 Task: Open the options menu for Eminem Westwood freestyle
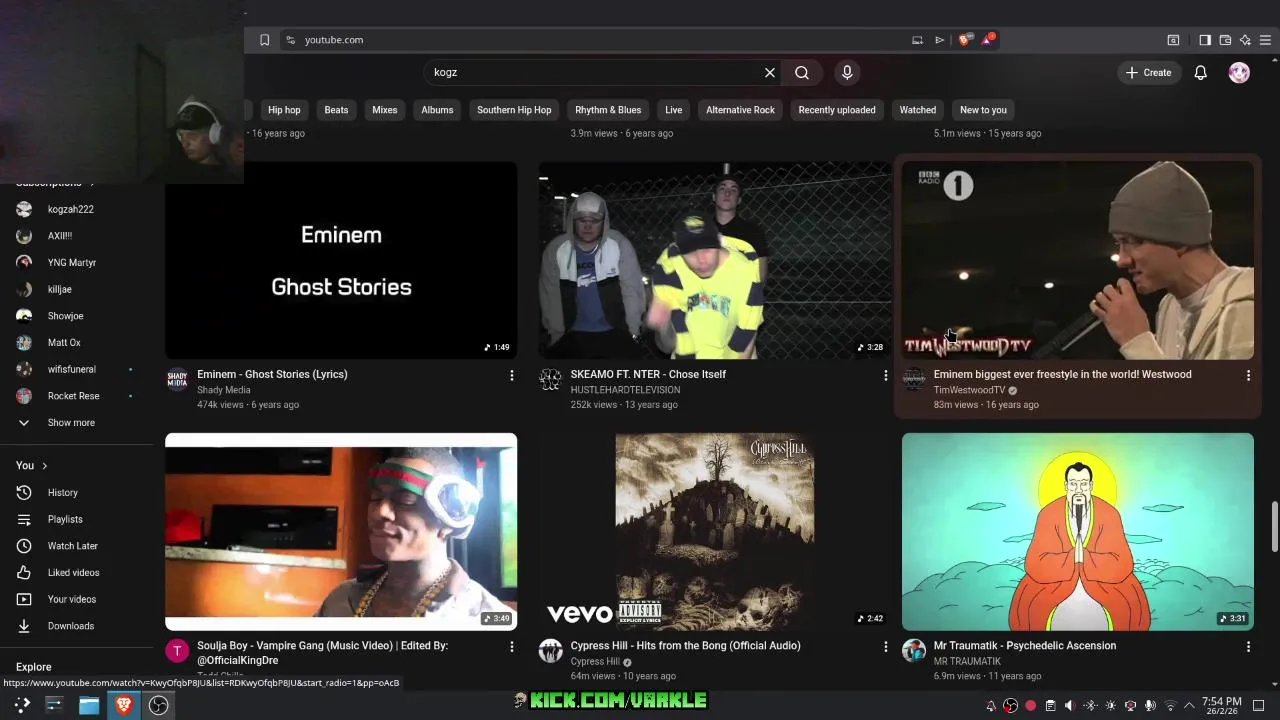1248,375
